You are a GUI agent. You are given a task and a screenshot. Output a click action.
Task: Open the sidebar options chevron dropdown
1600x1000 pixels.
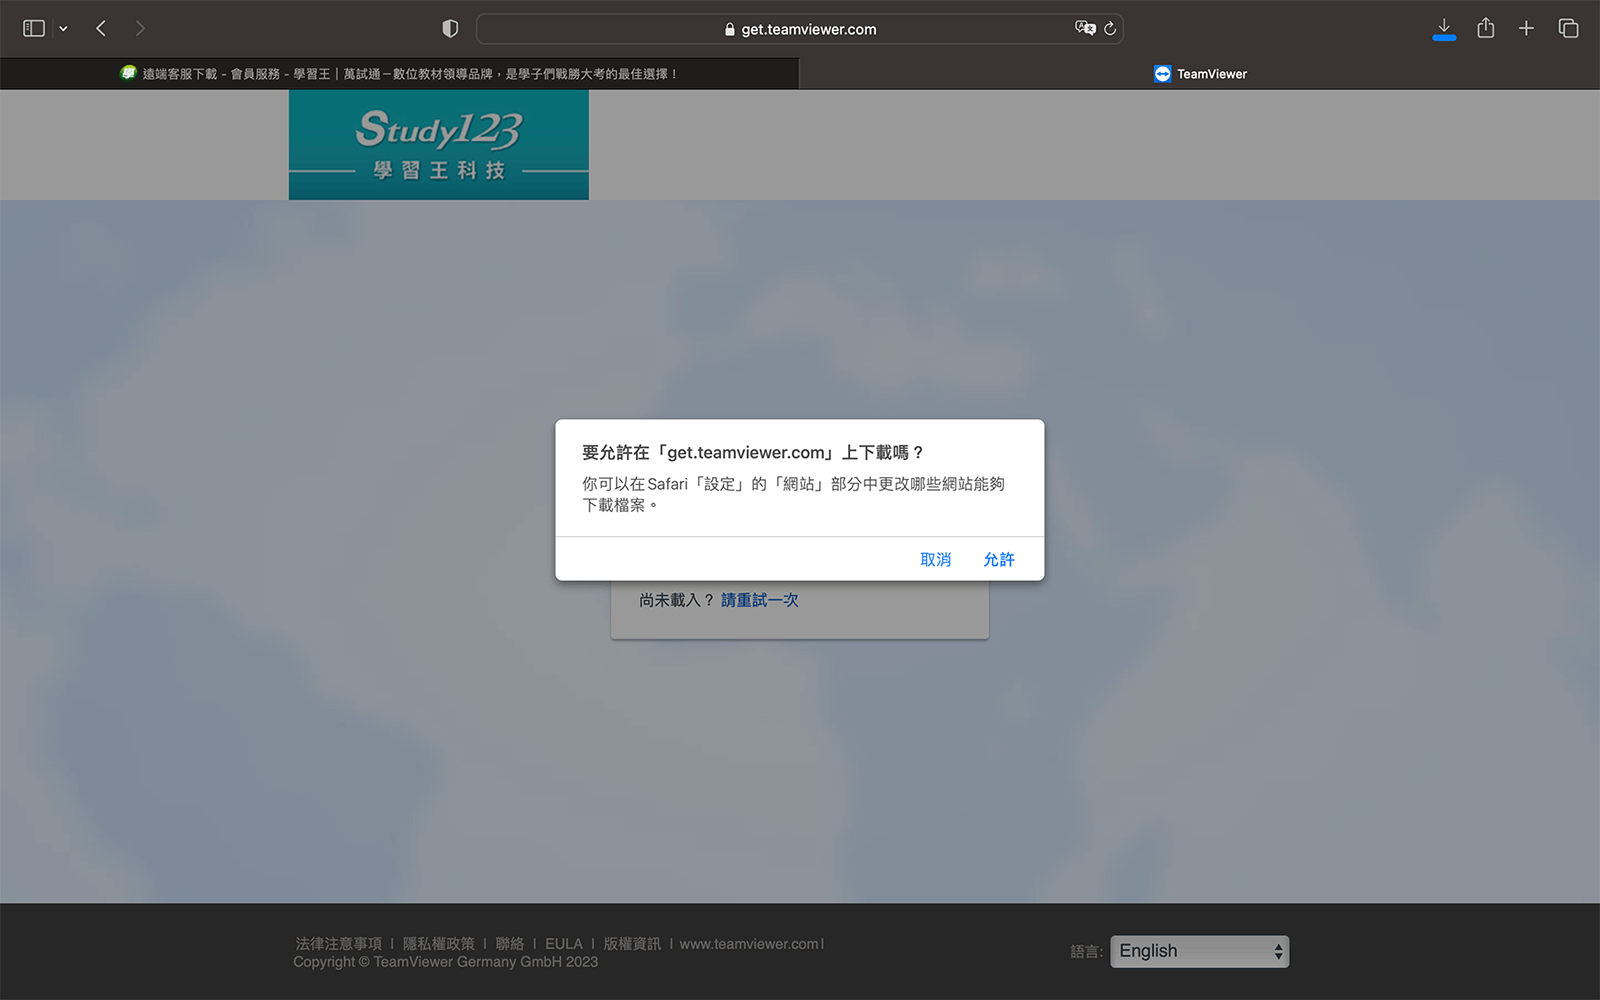click(63, 29)
